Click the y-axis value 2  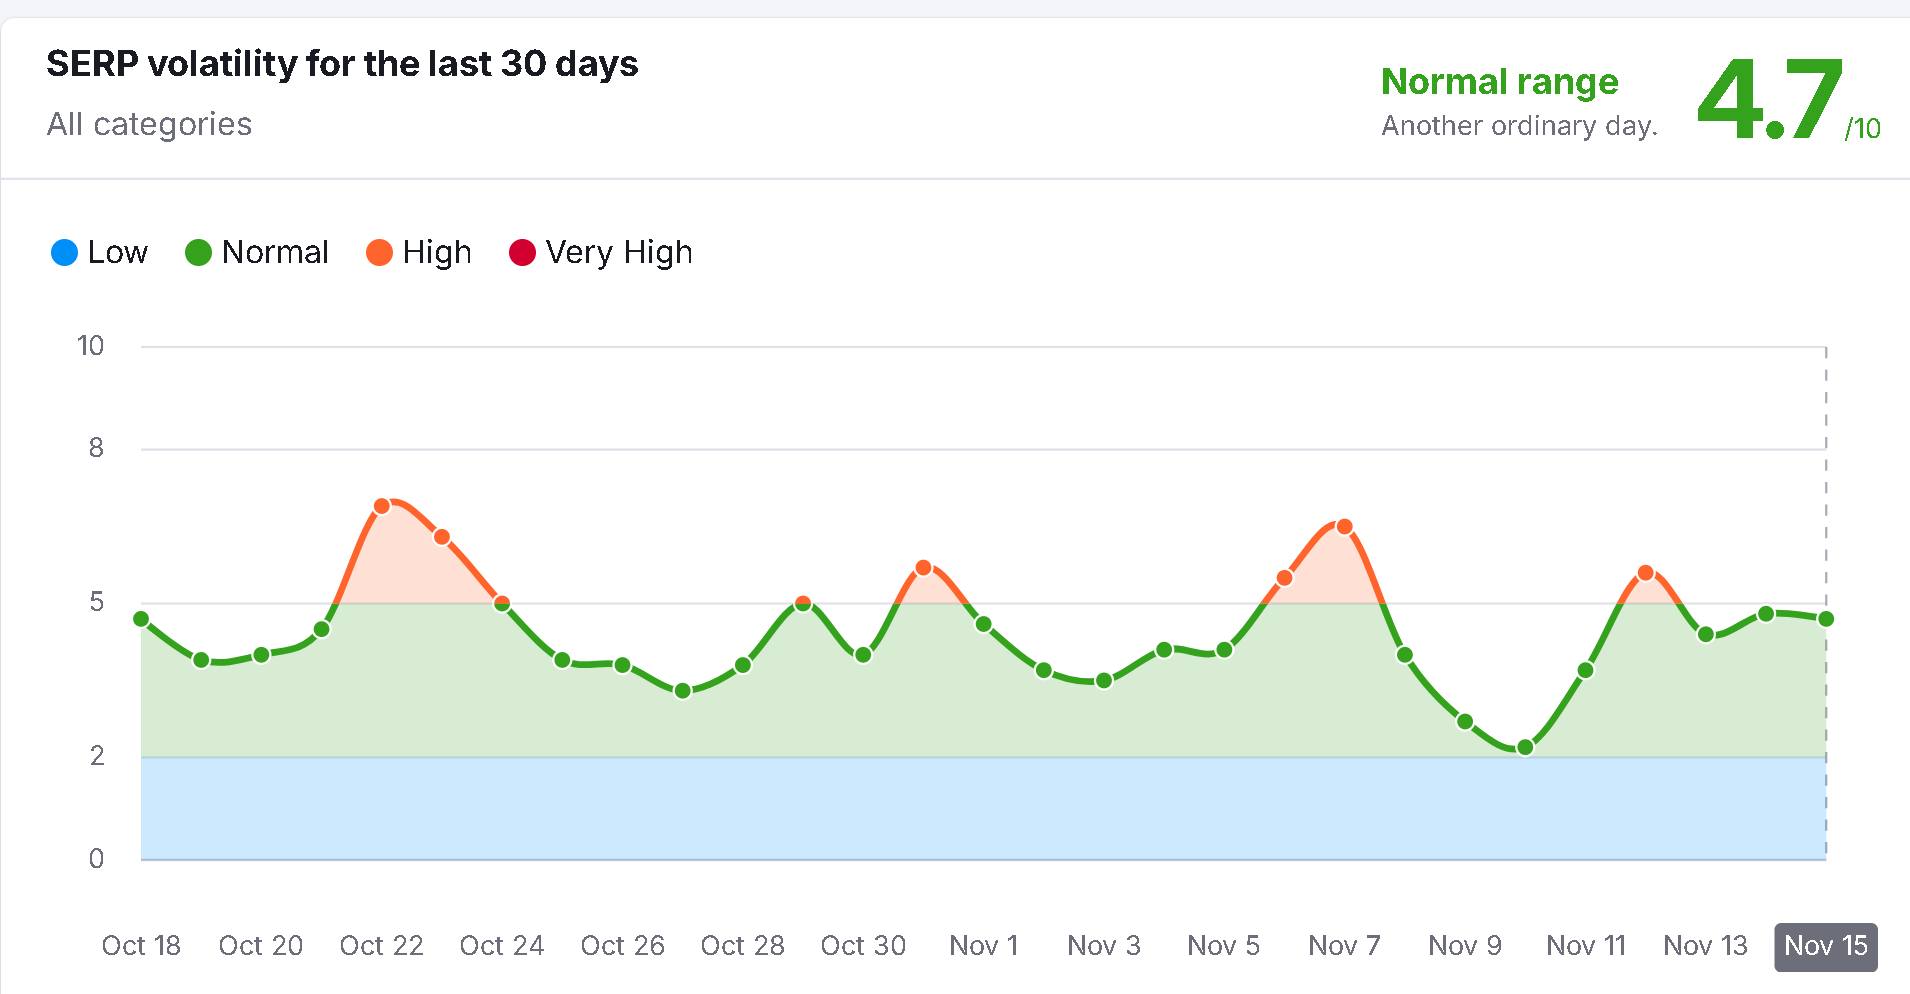point(96,756)
